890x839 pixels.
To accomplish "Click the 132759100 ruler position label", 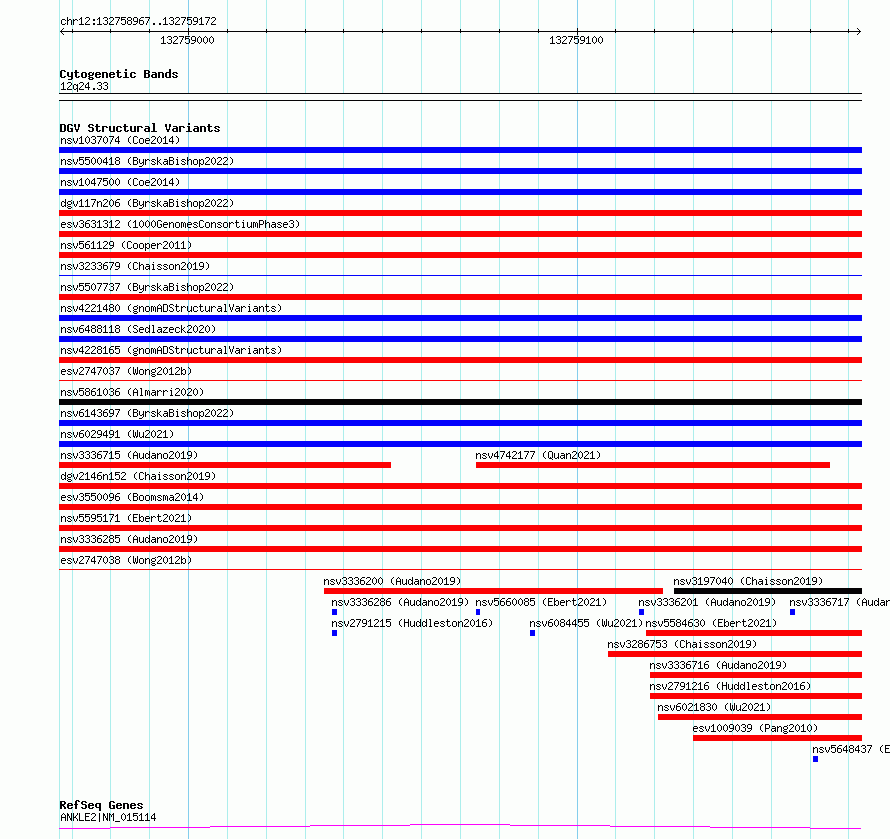I will pyautogui.click(x=576, y=40).
